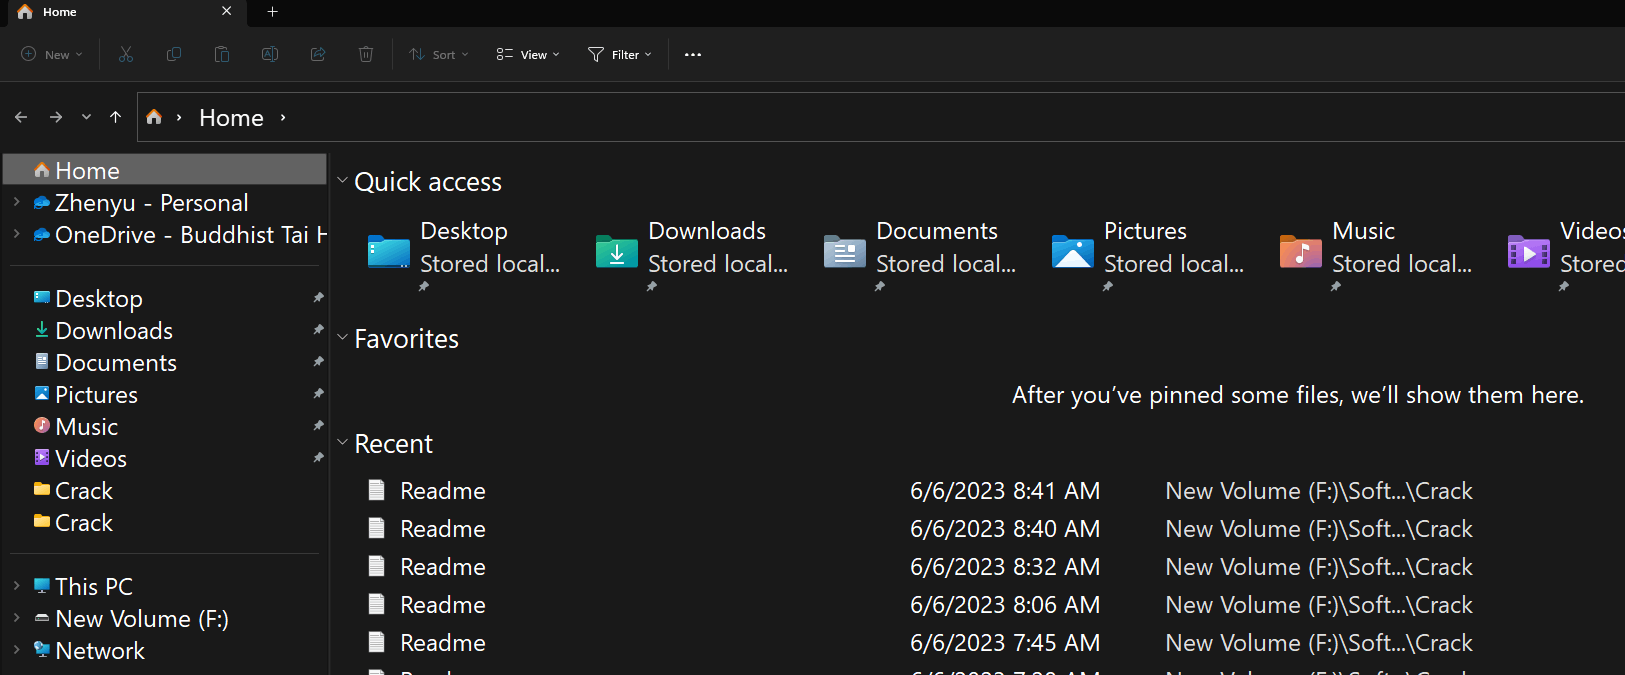Unpin Desktop via its pin icon in sidebar
This screenshot has width=1625, height=675.
[318, 297]
